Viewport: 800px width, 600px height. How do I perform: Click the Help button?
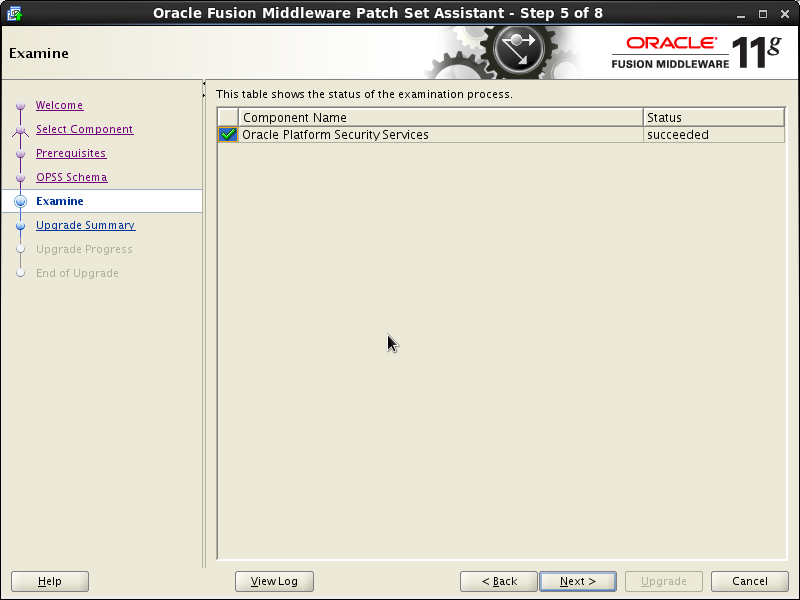pos(50,581)
